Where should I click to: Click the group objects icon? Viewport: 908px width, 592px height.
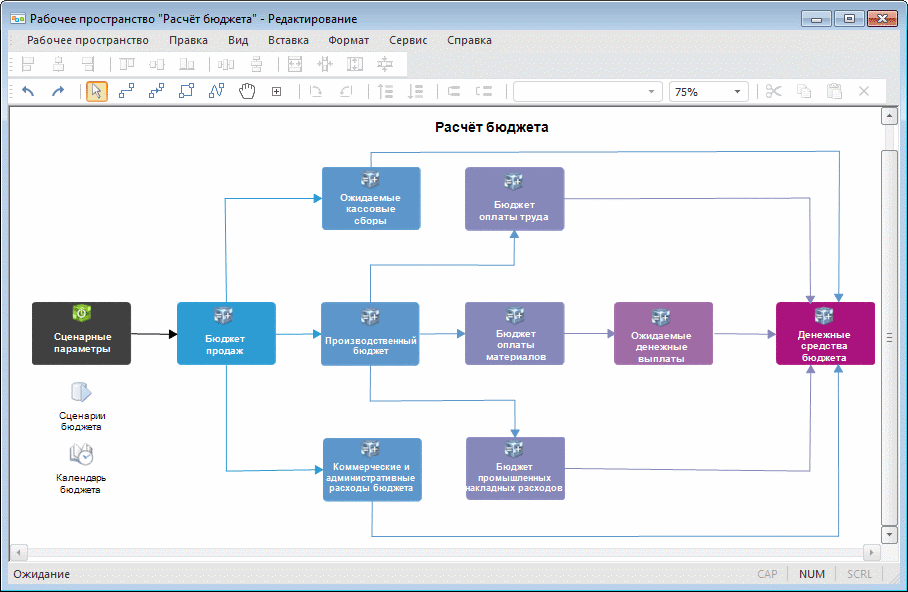click(x=454, y=92)
